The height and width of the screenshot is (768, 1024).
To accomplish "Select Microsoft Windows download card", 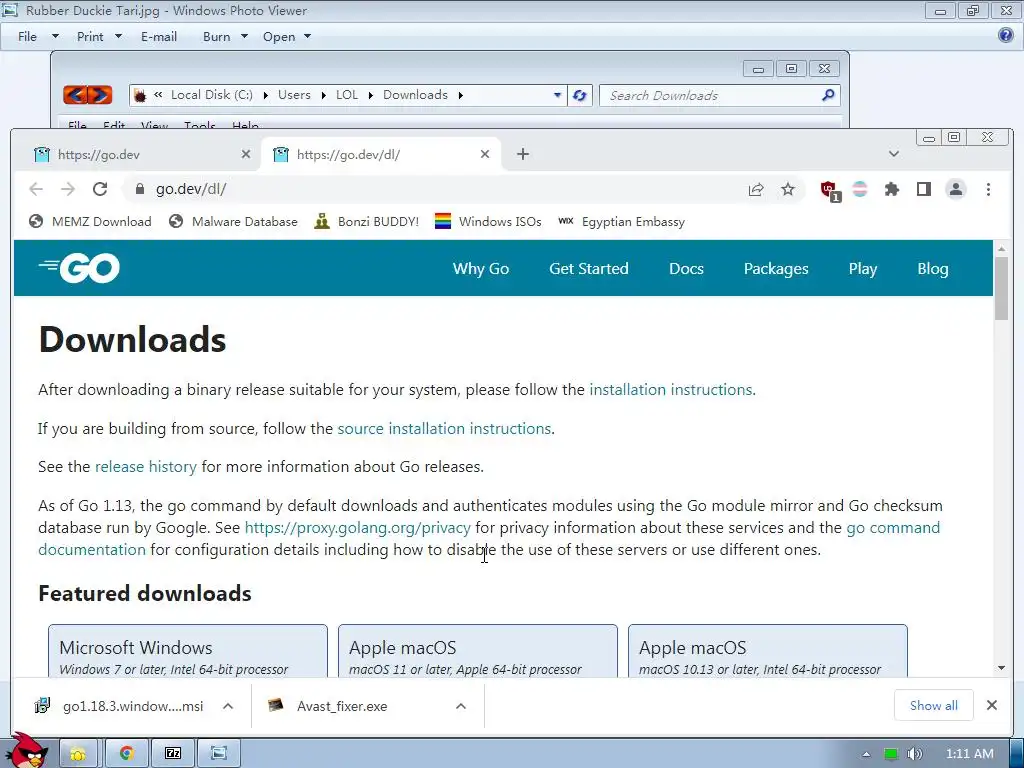I will pyautogui.click(x=188, y=651).
